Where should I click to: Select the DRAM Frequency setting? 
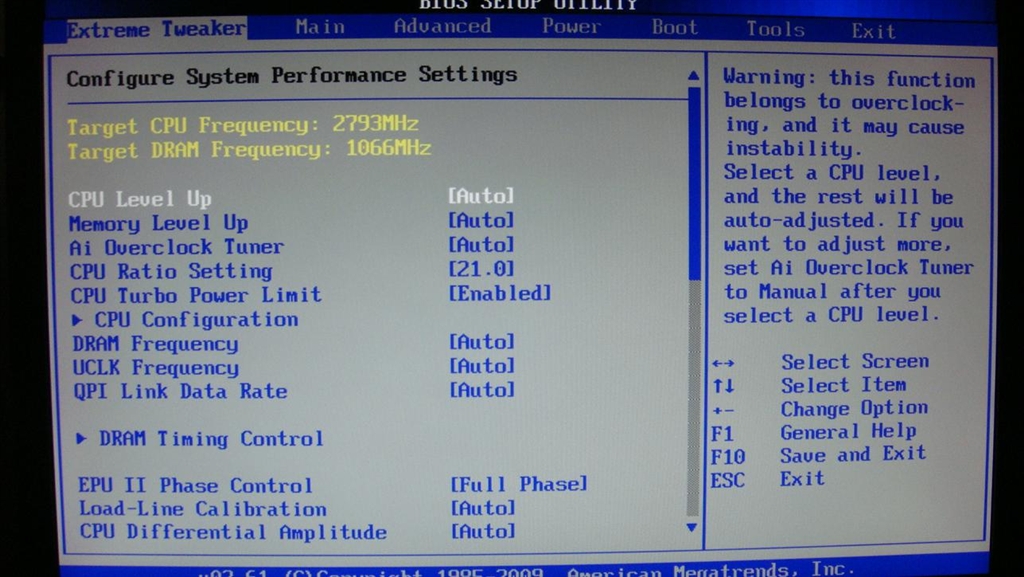point(155,343)
